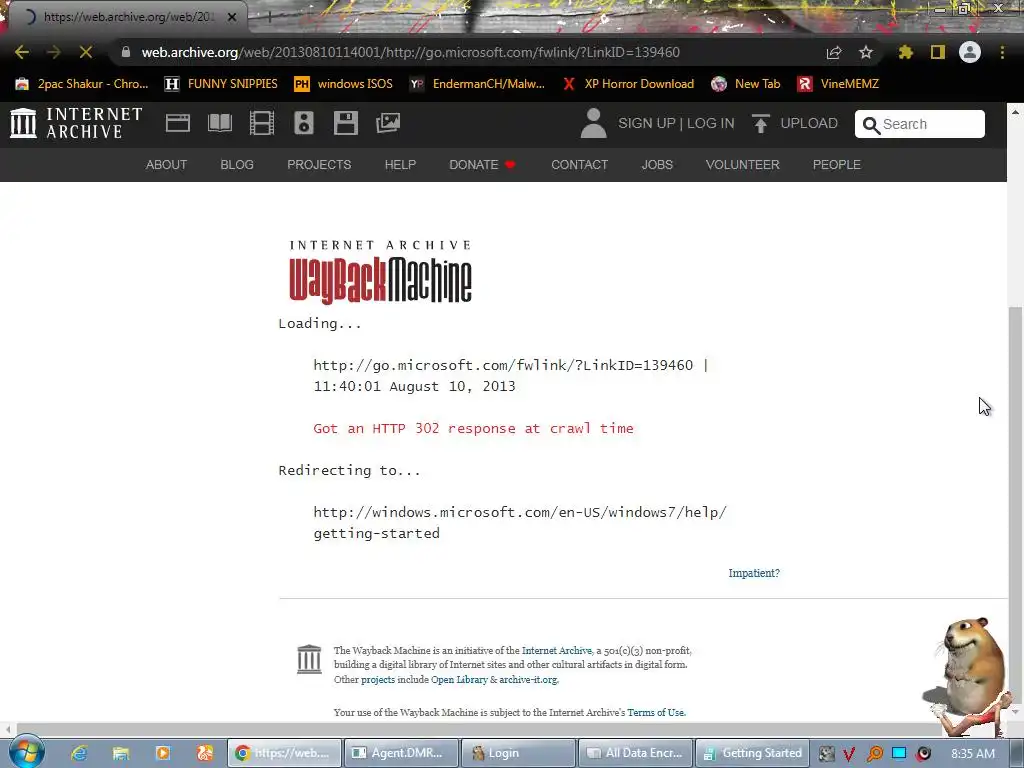The height and width of the screenshot is (768, 1024).
Task: Open Chrome three-dot menu
Action: [1002, 52]
